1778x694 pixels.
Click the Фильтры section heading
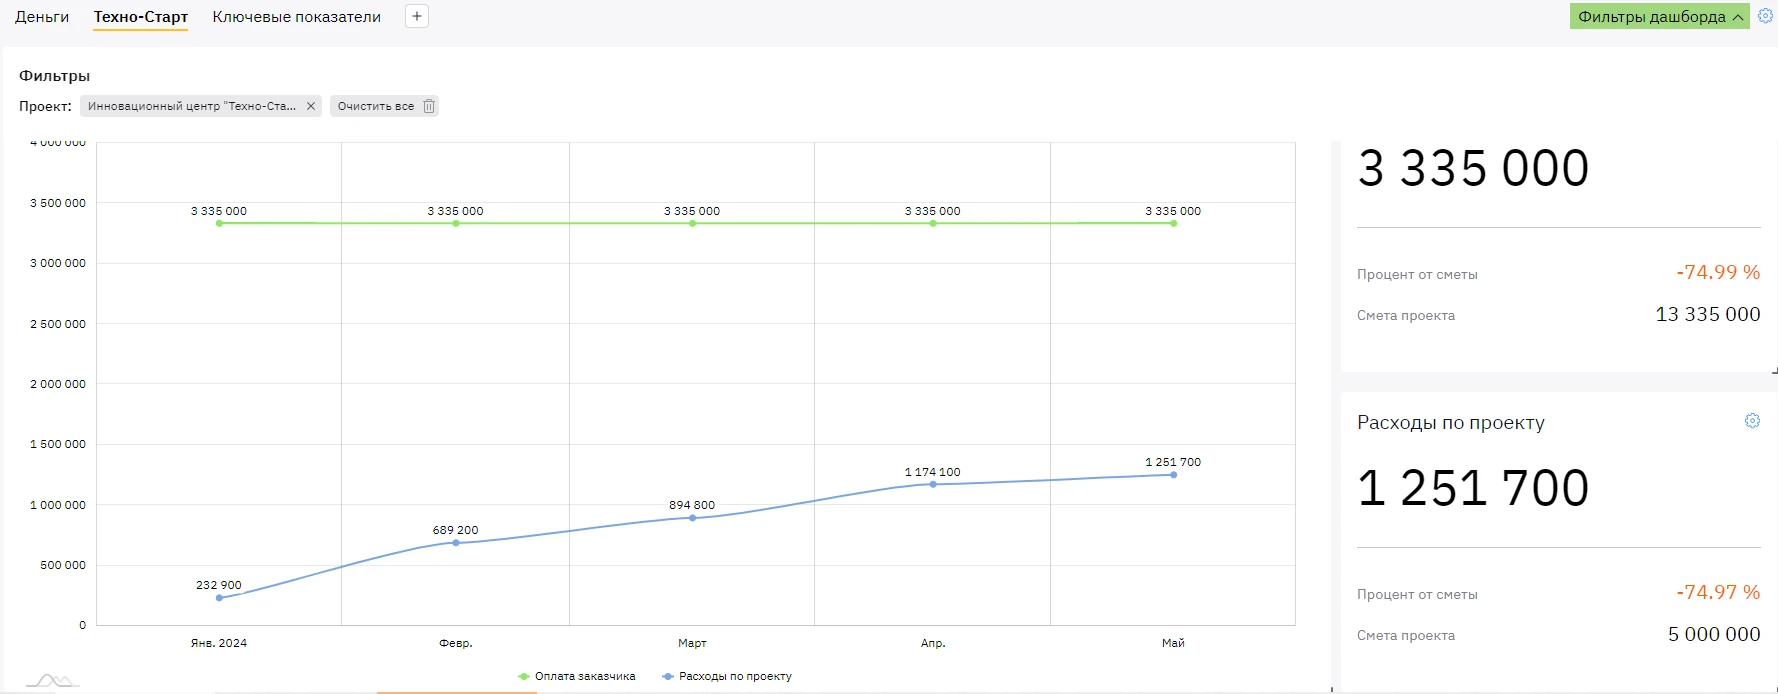click(x=54, y=76)
